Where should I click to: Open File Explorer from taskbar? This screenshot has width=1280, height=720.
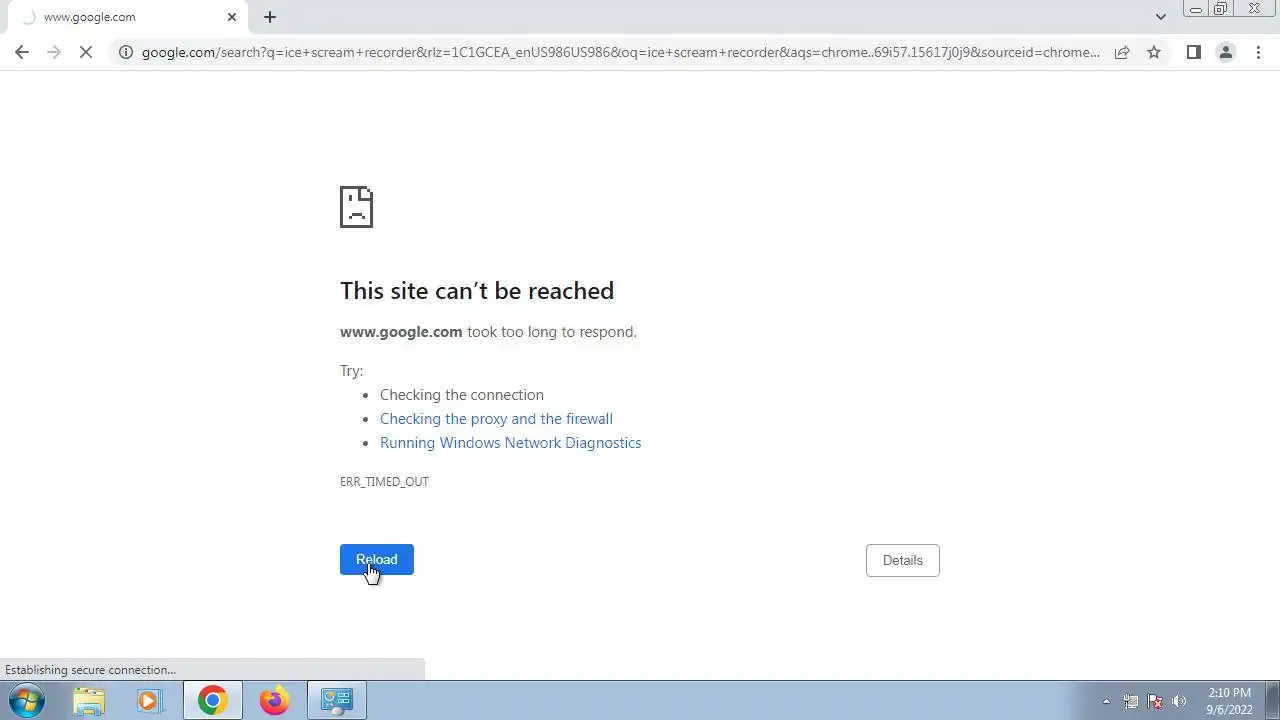[89, 701]
